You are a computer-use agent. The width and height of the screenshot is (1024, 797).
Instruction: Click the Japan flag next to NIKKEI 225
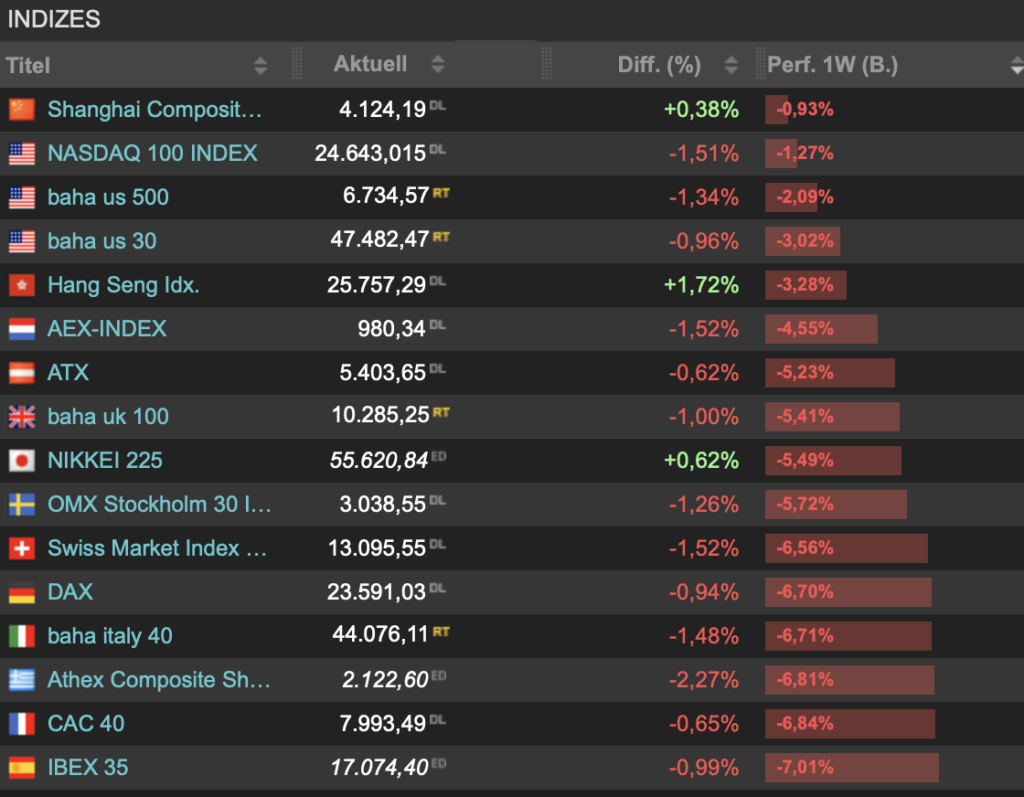tap(21, 461)
